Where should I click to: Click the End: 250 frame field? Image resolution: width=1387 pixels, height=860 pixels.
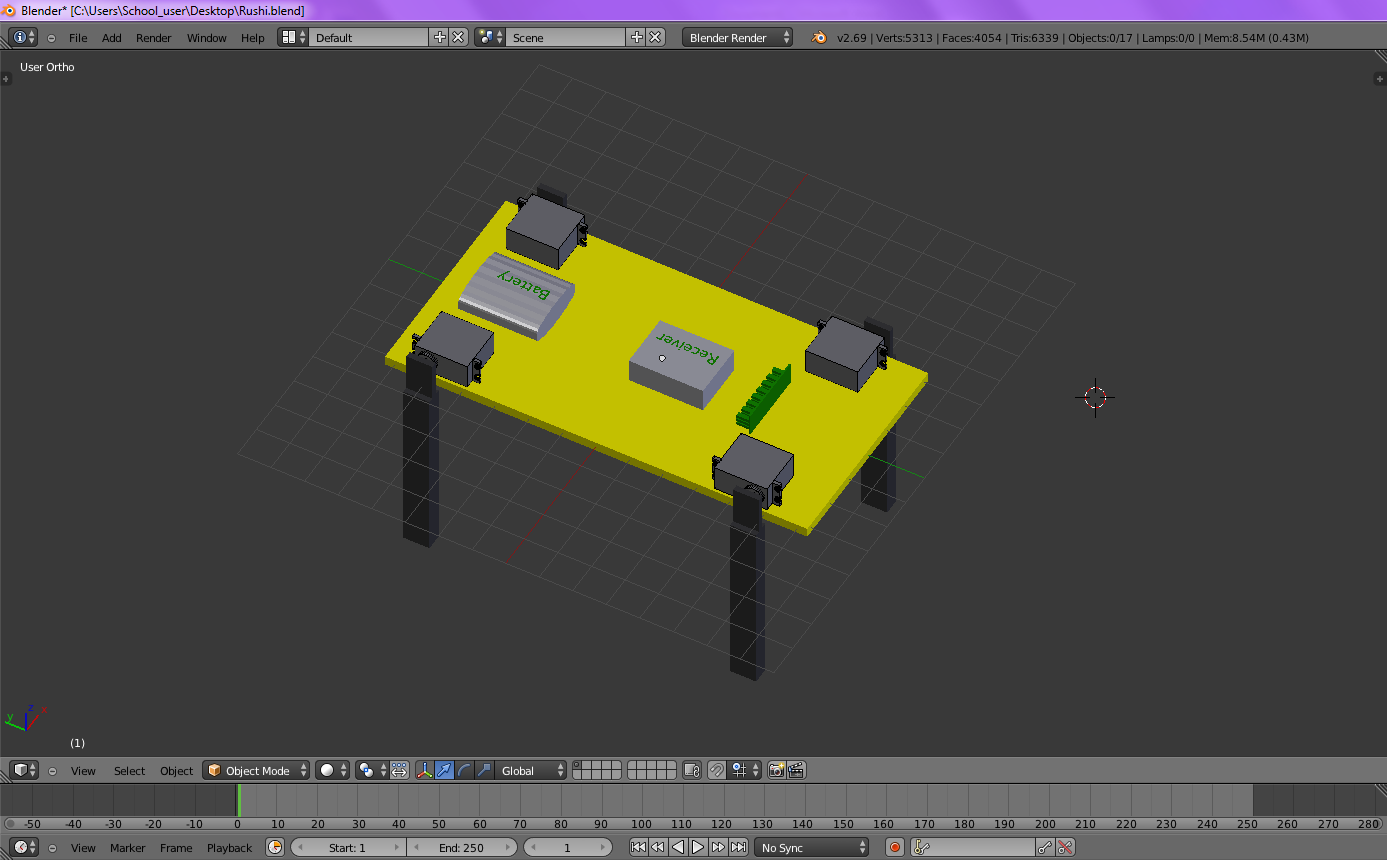(x=462, y=847)
